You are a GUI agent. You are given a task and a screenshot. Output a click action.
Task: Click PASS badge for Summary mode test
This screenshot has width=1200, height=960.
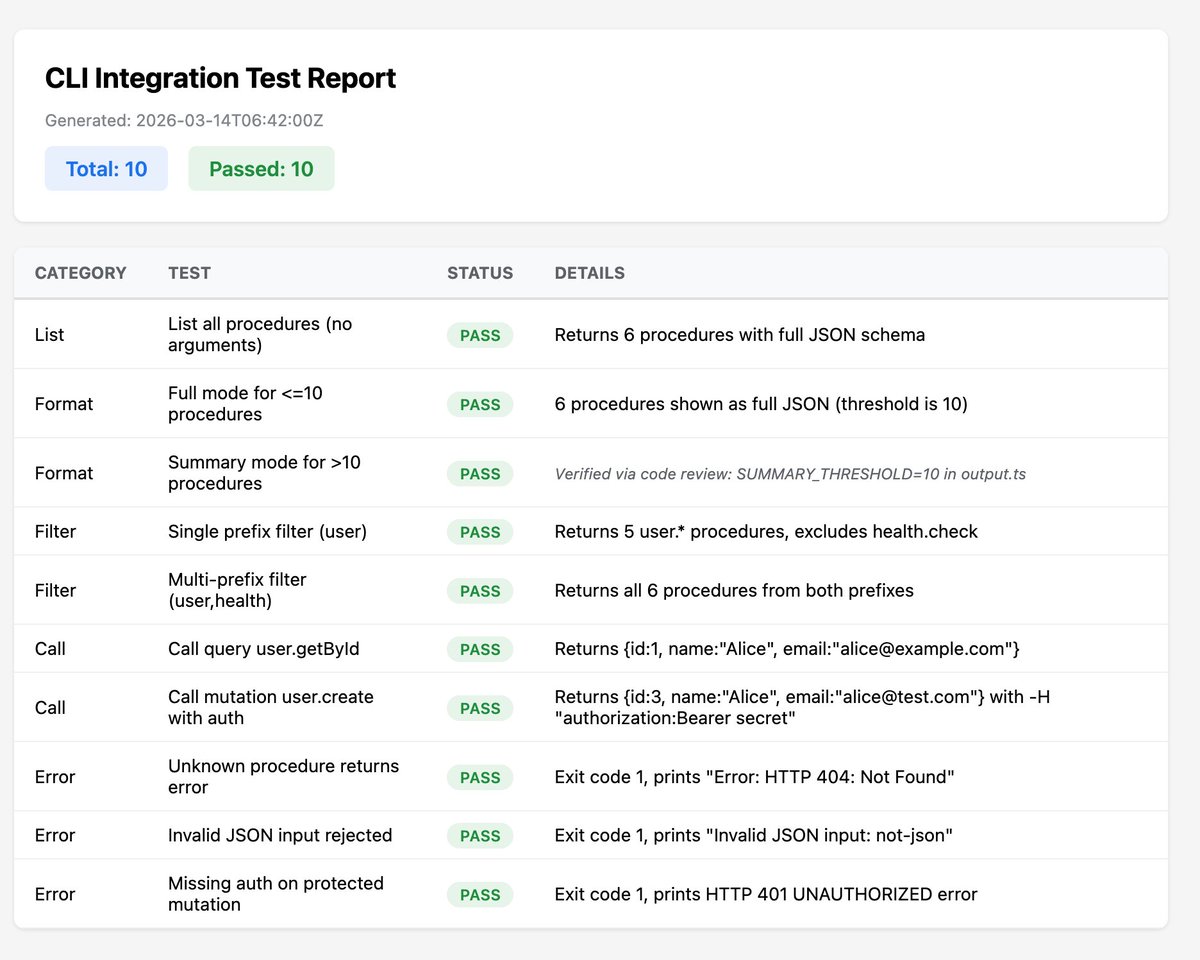[480, 473]
